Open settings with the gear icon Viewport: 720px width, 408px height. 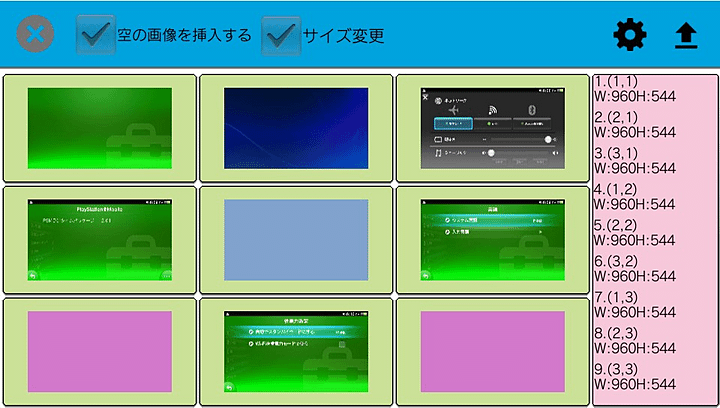tap(630, 36)
